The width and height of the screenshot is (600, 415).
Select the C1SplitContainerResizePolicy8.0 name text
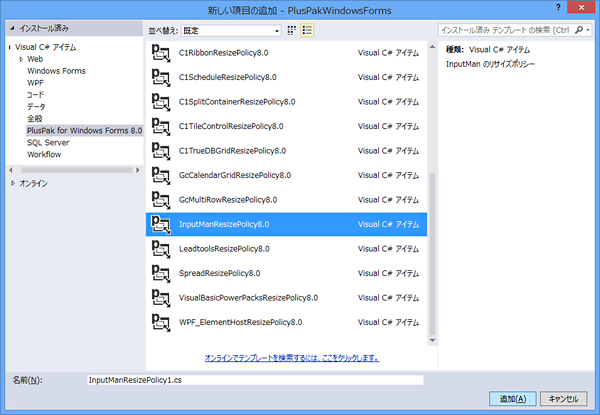pyautogui.click(x=237, y=102)
